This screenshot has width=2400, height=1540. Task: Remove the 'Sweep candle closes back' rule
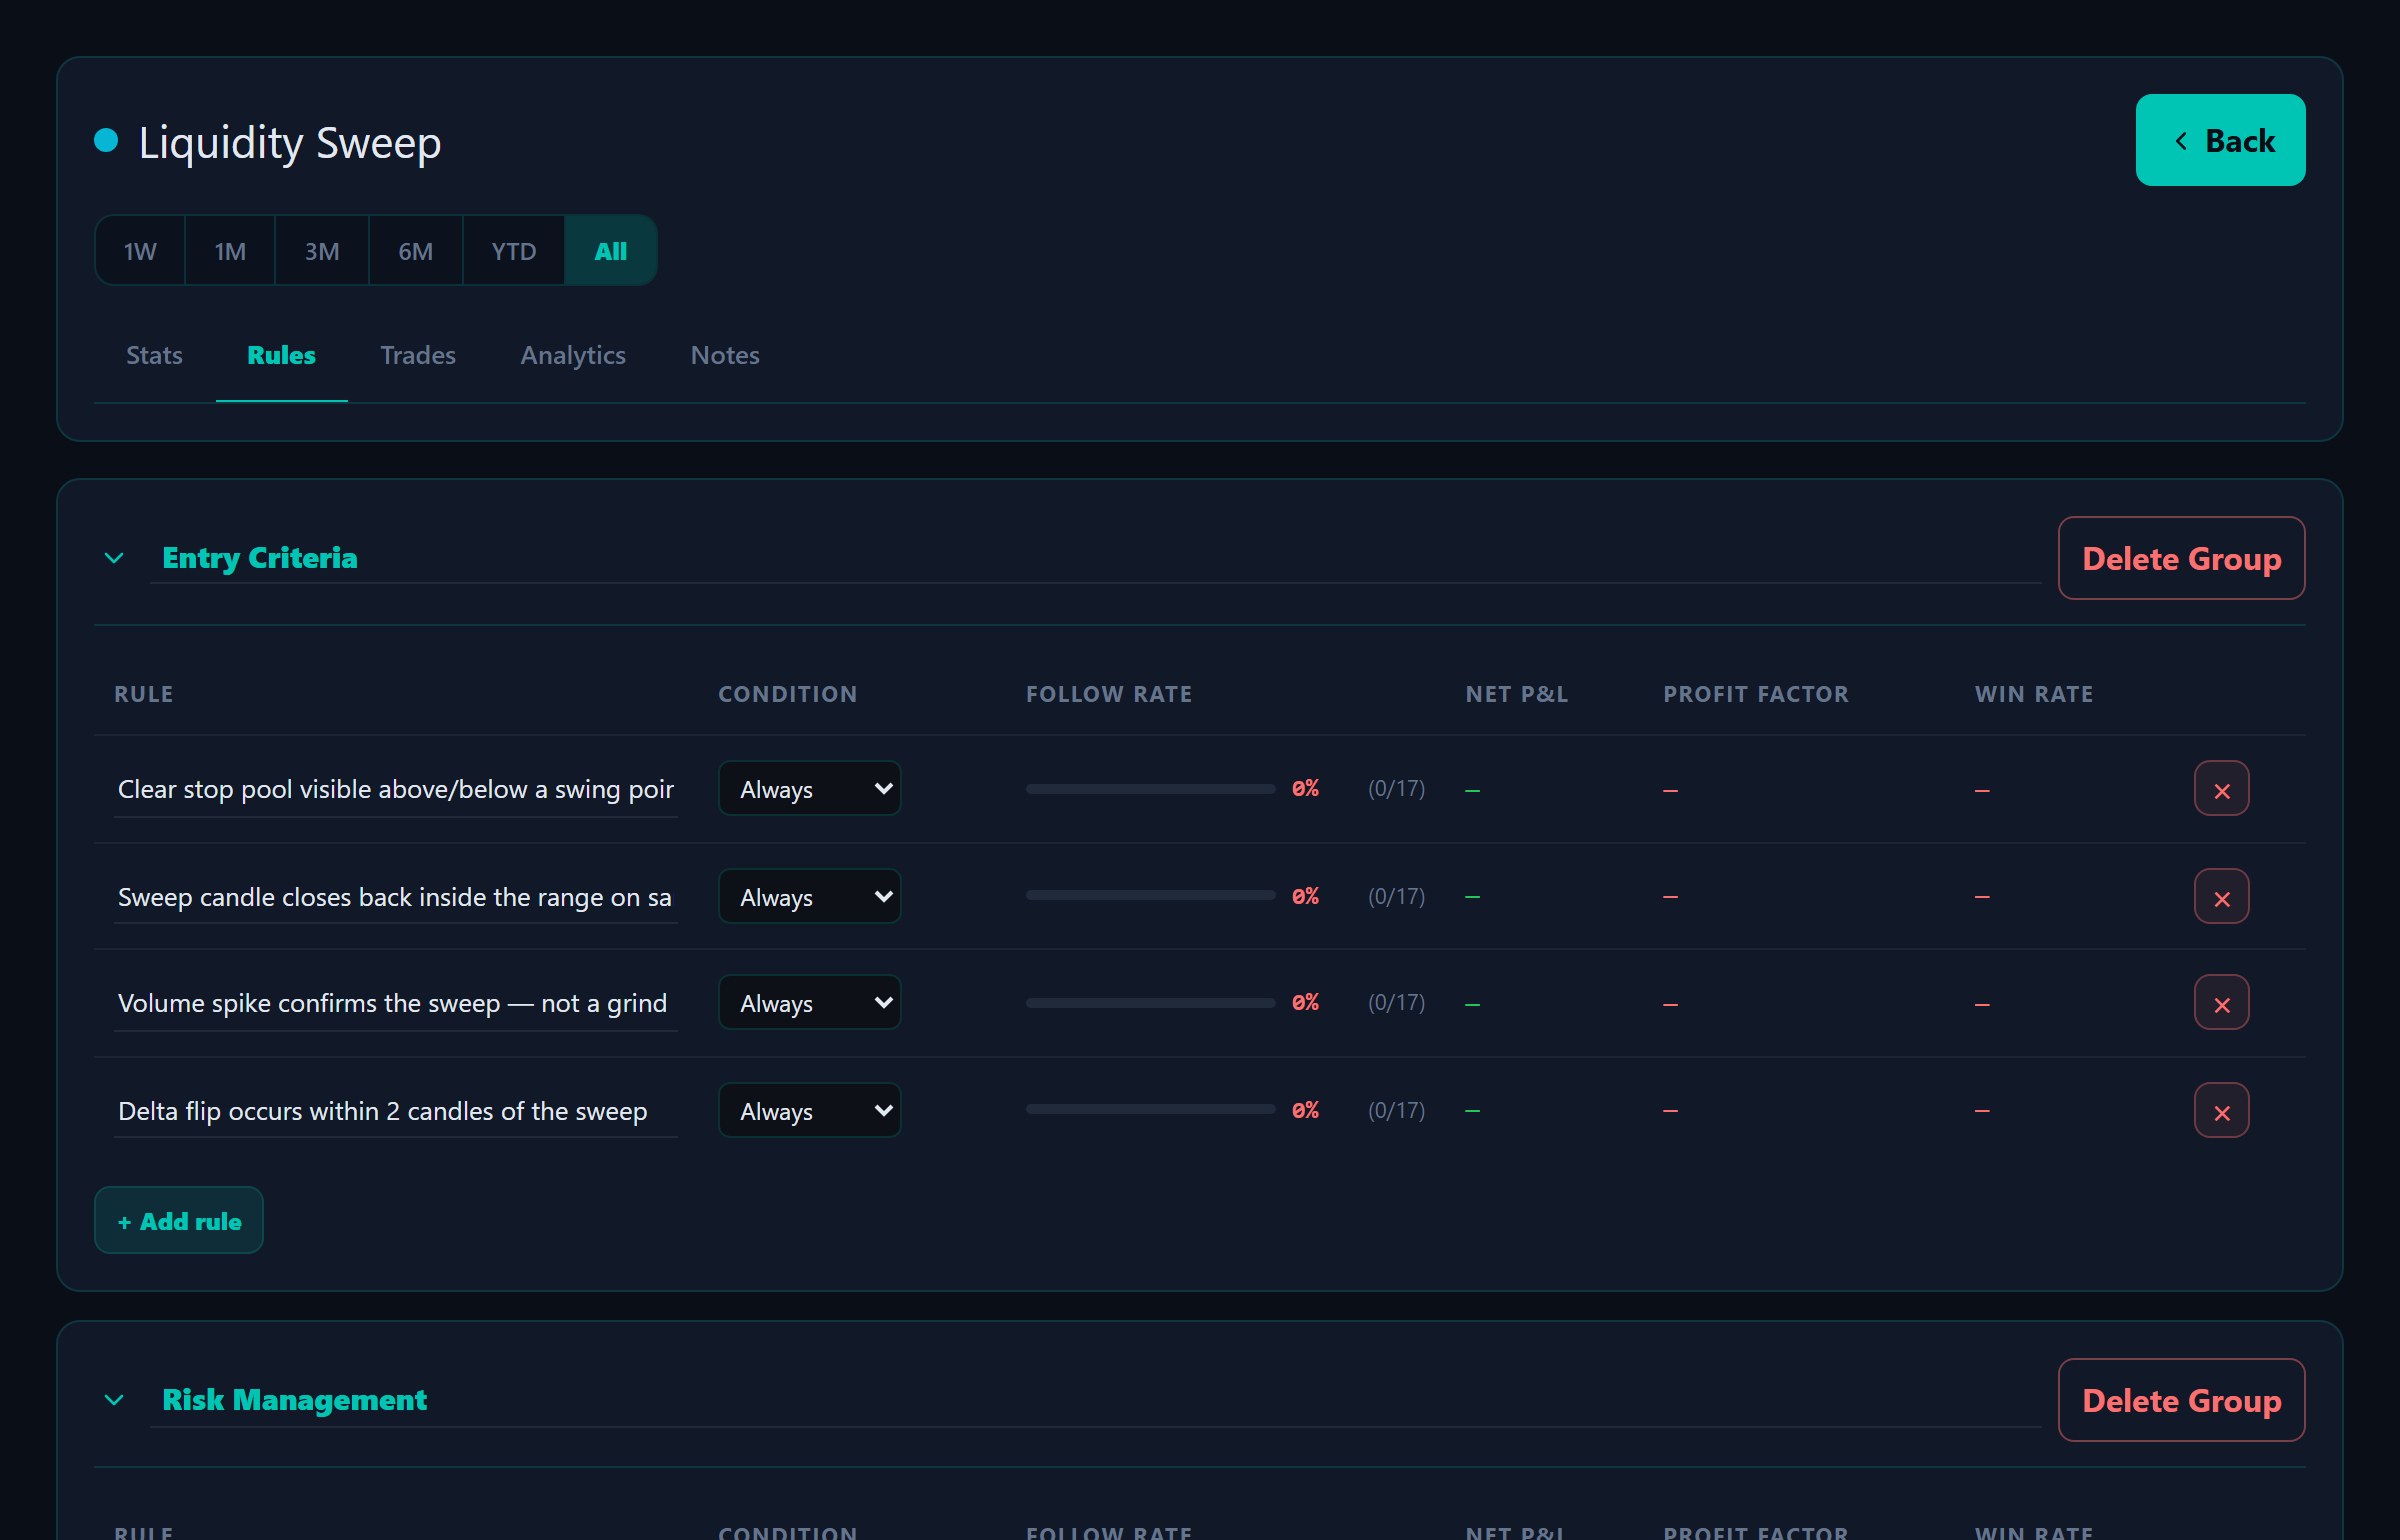point(2221,897)
